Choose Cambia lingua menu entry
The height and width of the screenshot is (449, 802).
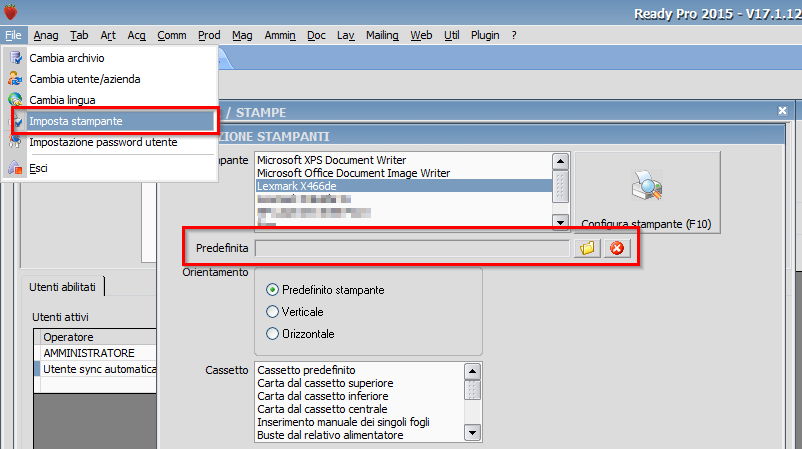tap(109, 100)
